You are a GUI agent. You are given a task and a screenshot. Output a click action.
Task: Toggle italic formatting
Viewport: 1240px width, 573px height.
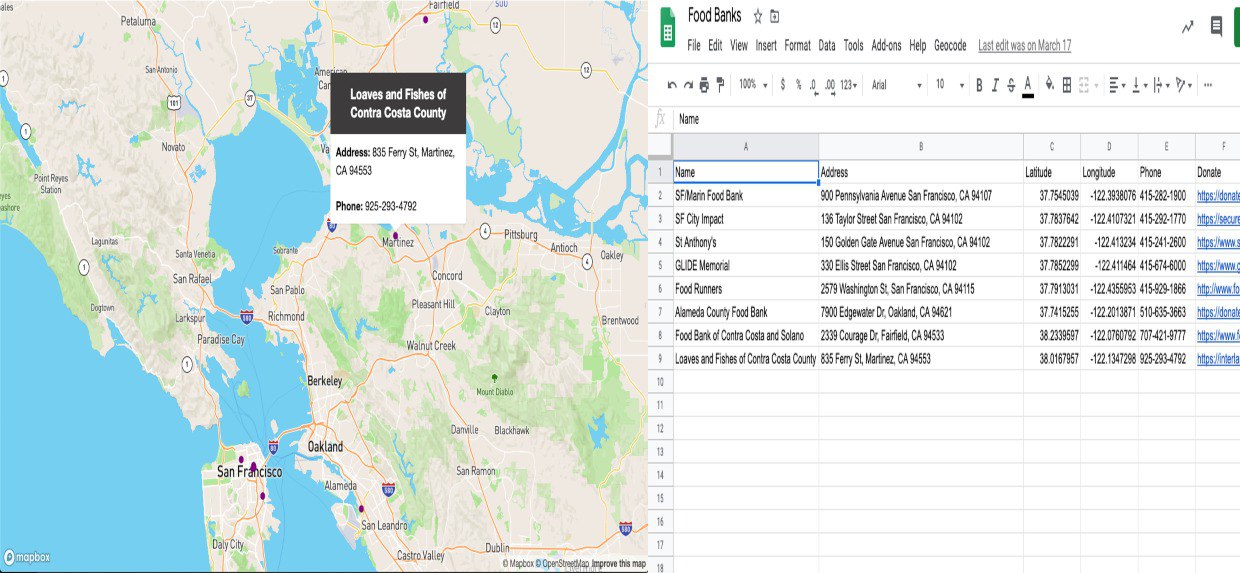coord(995,85)
